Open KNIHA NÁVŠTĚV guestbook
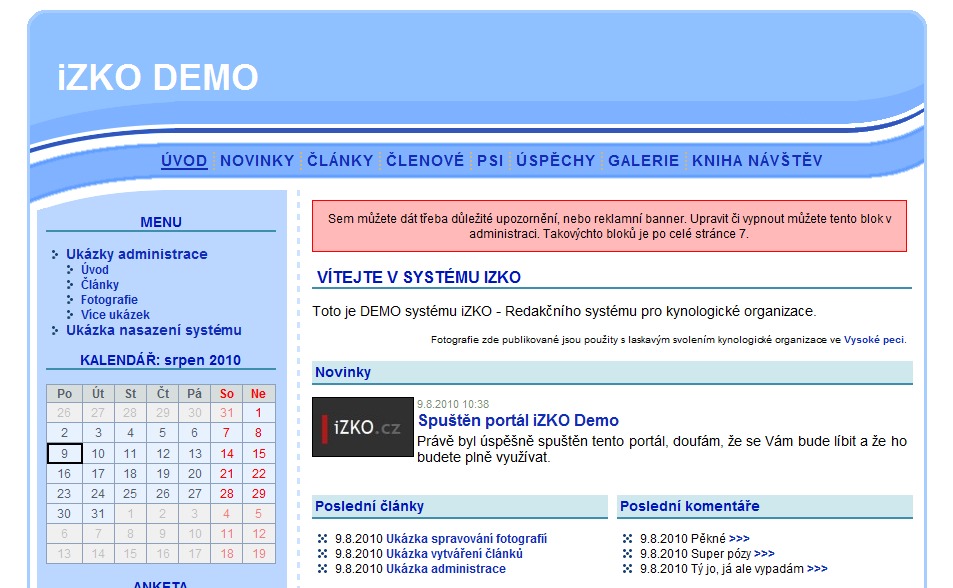The width and height of the screenshot is (953, 588). click(757, 161)
